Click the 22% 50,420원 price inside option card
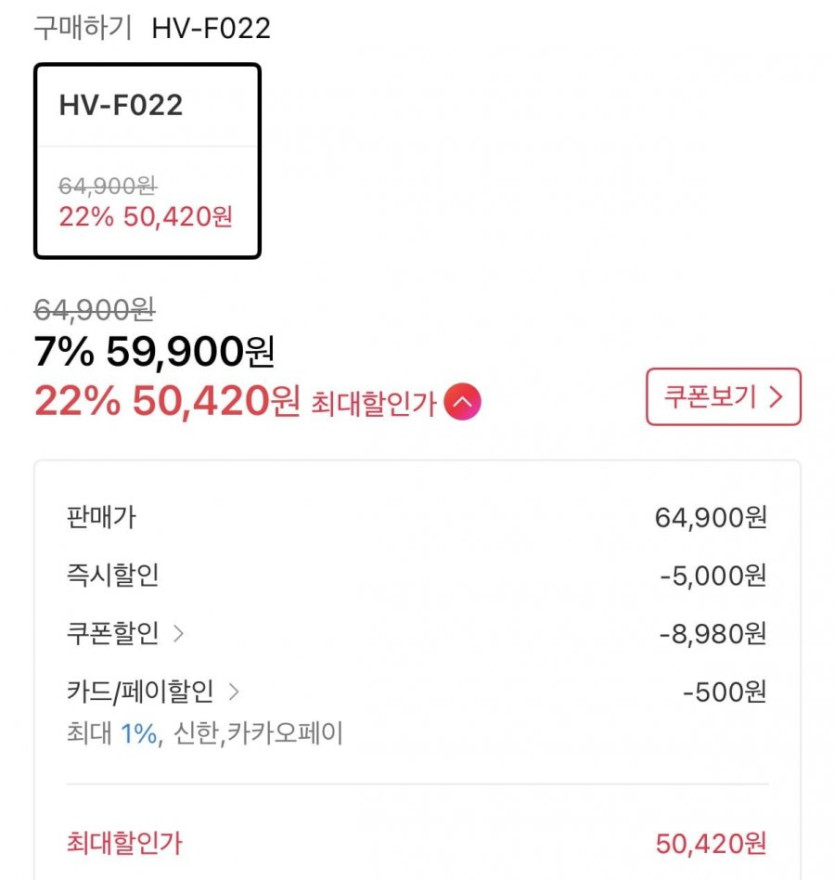The image size is (835, 880). 146,217
